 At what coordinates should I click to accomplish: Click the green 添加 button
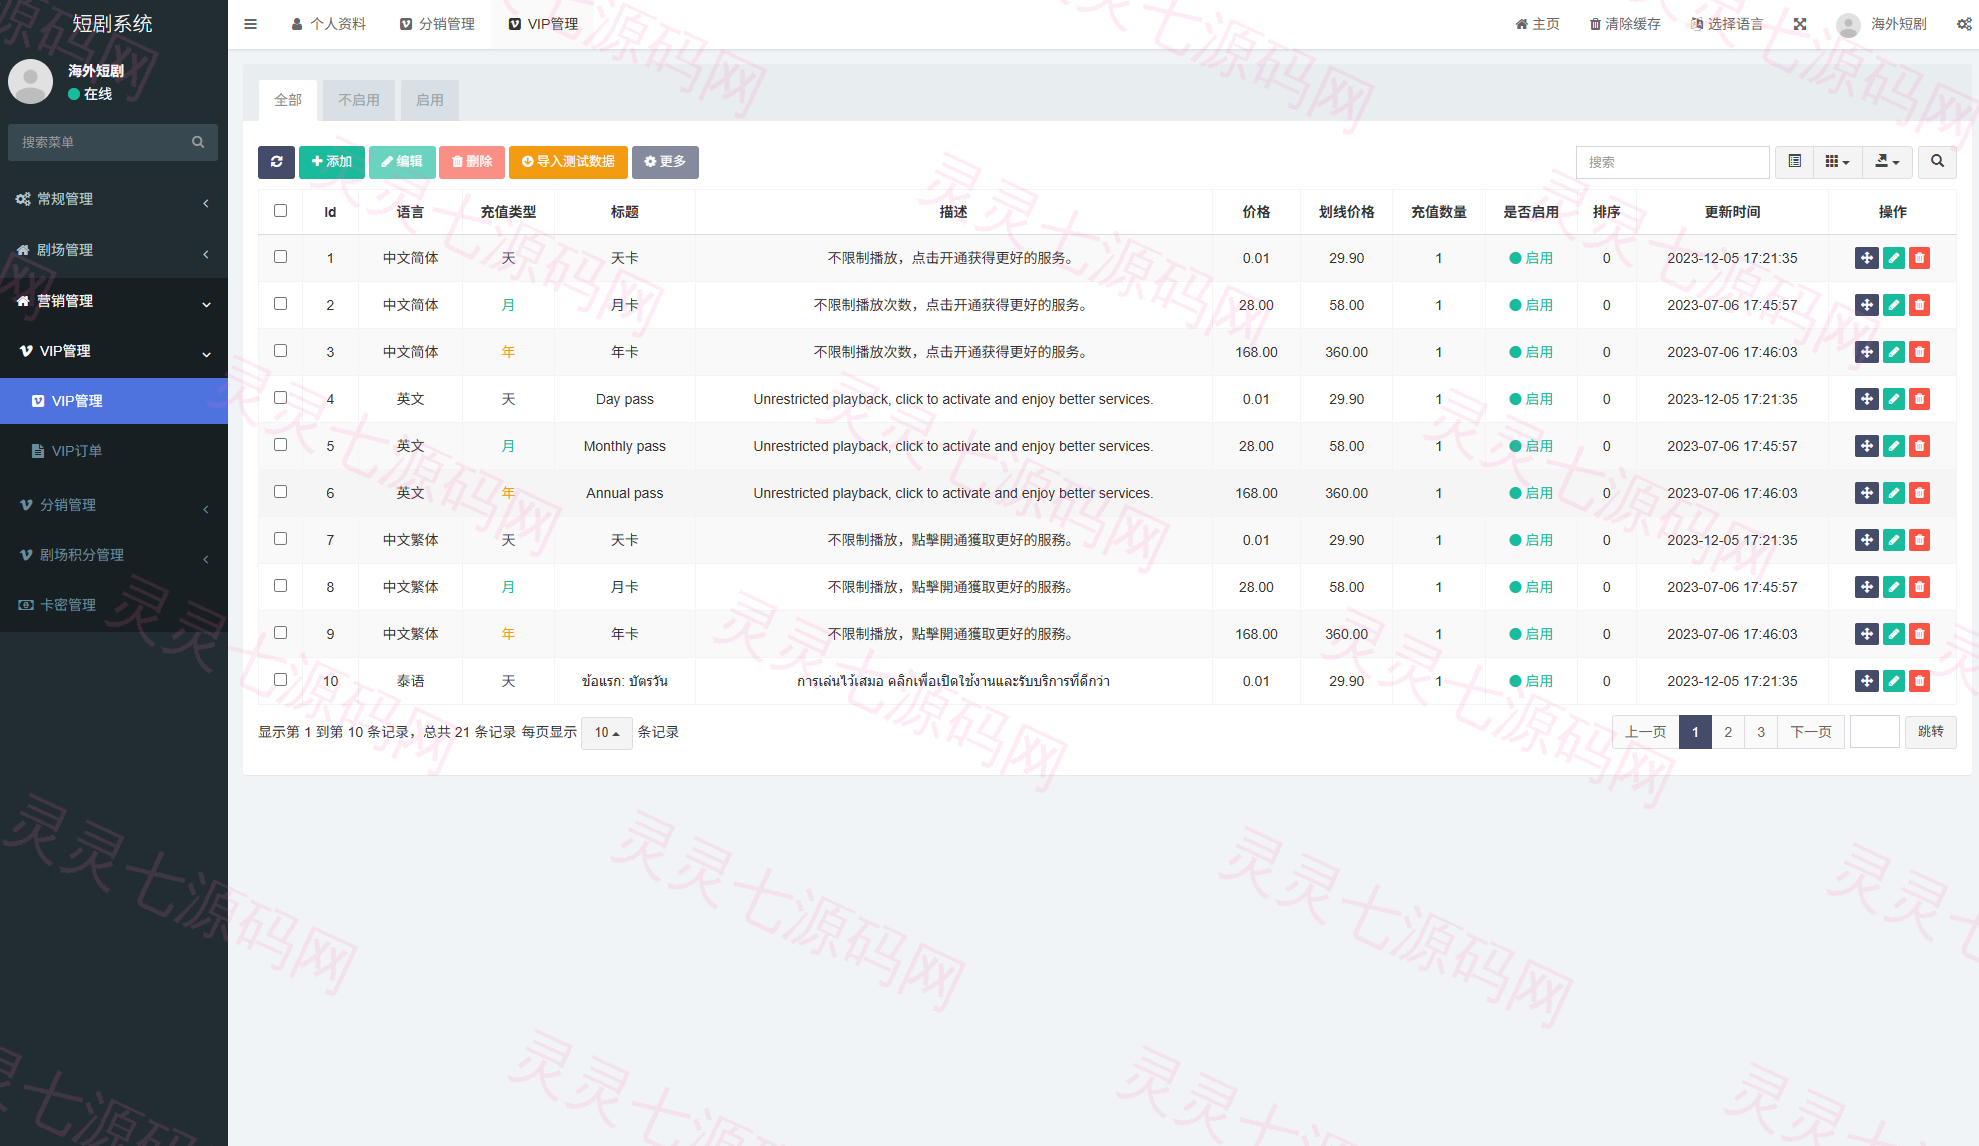pos(332,162)
